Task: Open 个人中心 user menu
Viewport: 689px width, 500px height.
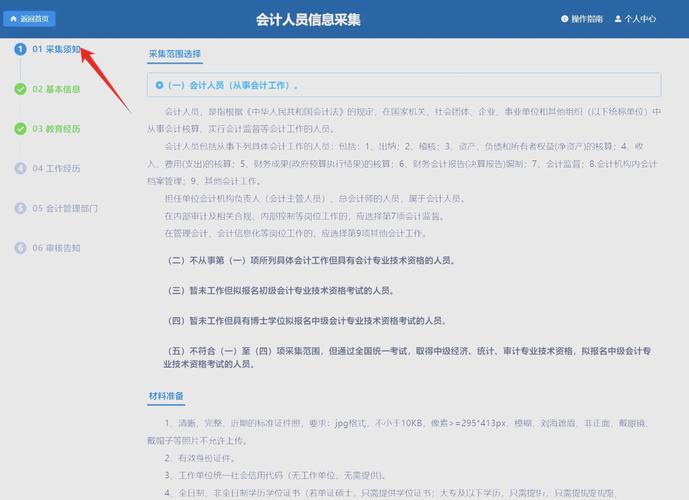Action: click(635, 19)
